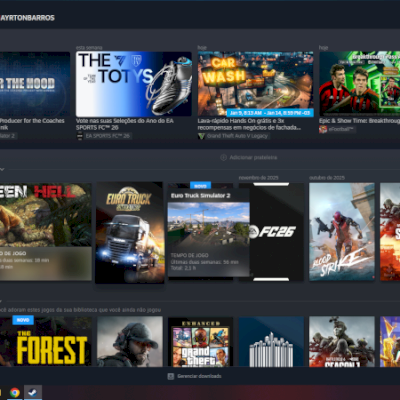Open 'Producer for the Coaches' headline
Viewport: 400px width, 400px height.
(x=32, y=124)
